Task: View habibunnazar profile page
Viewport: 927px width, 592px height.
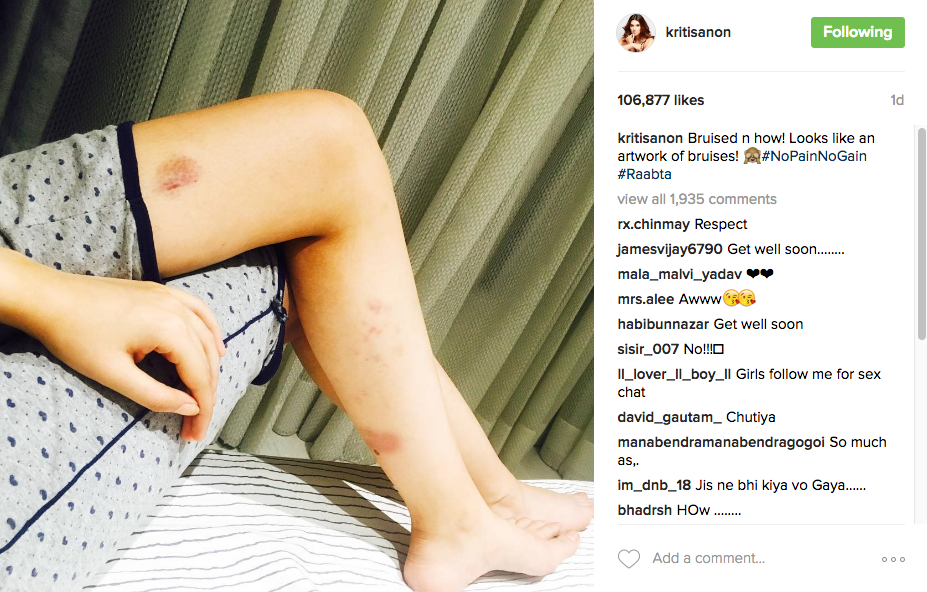Action: [663, 325]
